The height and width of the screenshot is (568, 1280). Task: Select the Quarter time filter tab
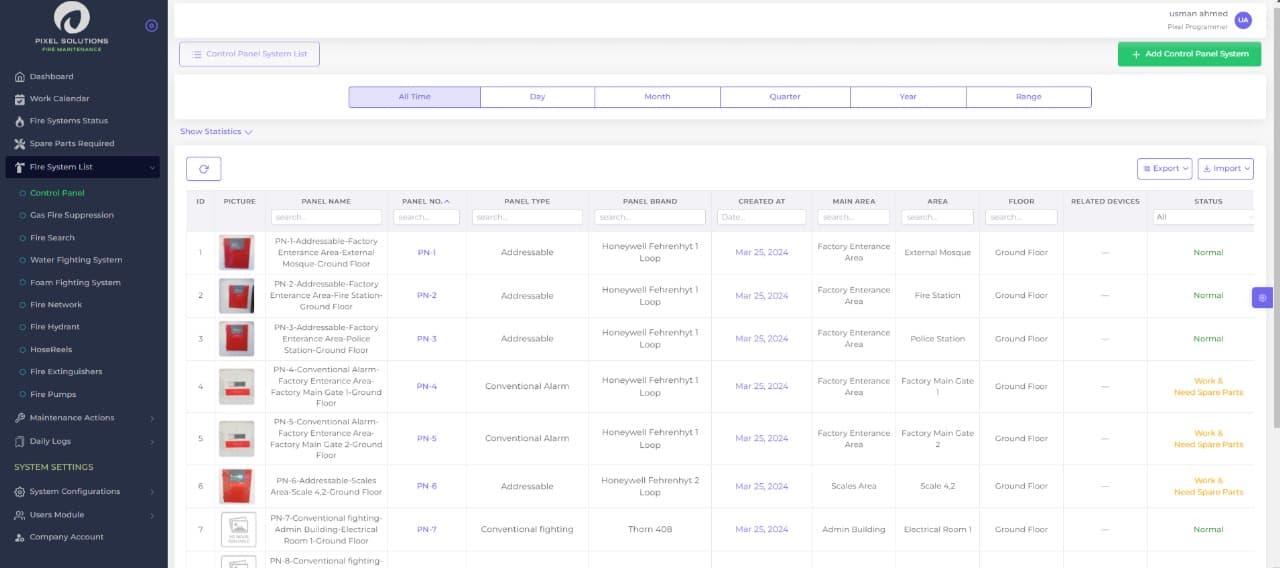(x=784, y=97)
